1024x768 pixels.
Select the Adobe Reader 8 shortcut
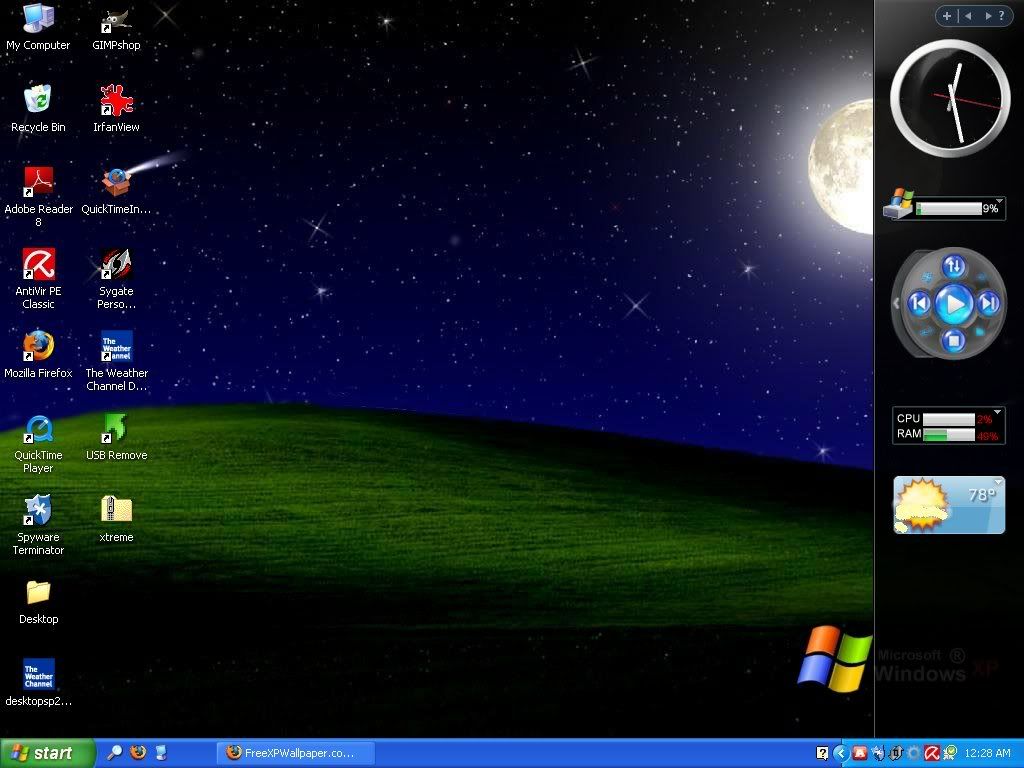coord(38,197)
